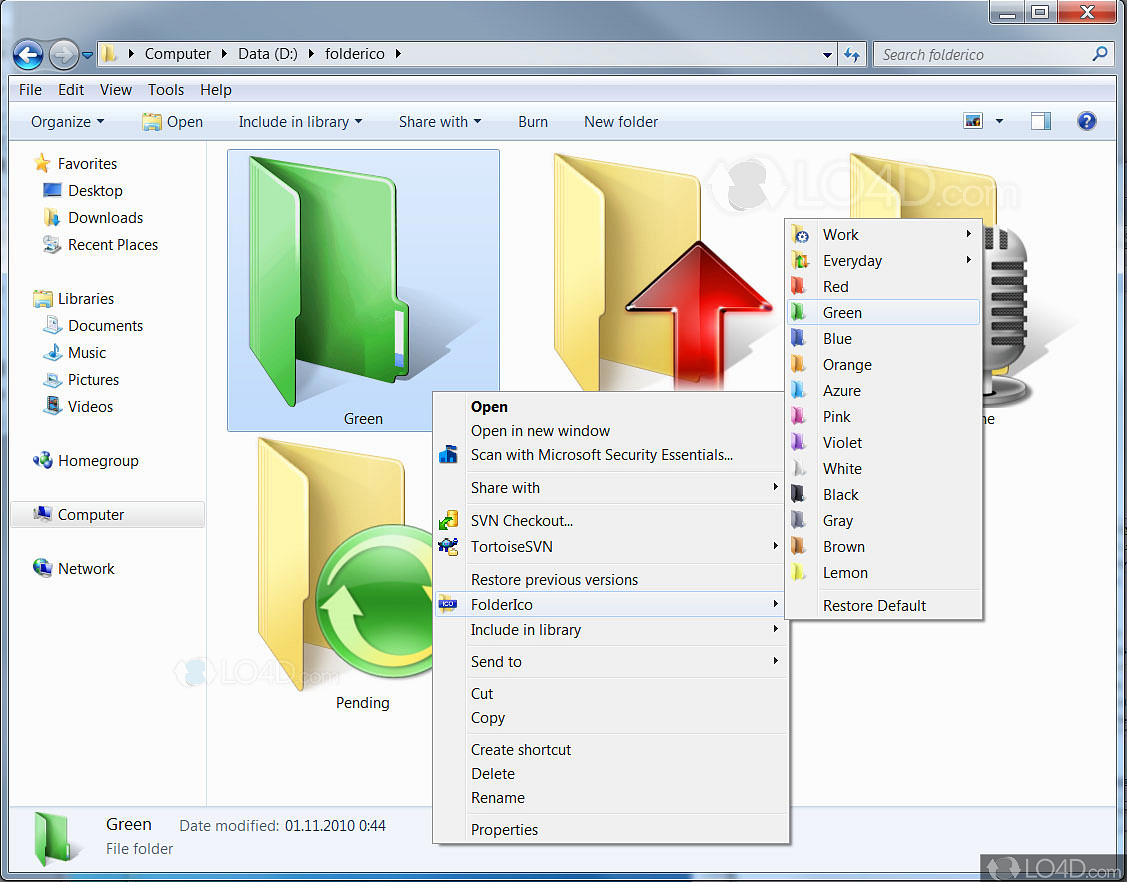
Task: Toggle the preview pane icon
Action: (x=1040, y=121)
